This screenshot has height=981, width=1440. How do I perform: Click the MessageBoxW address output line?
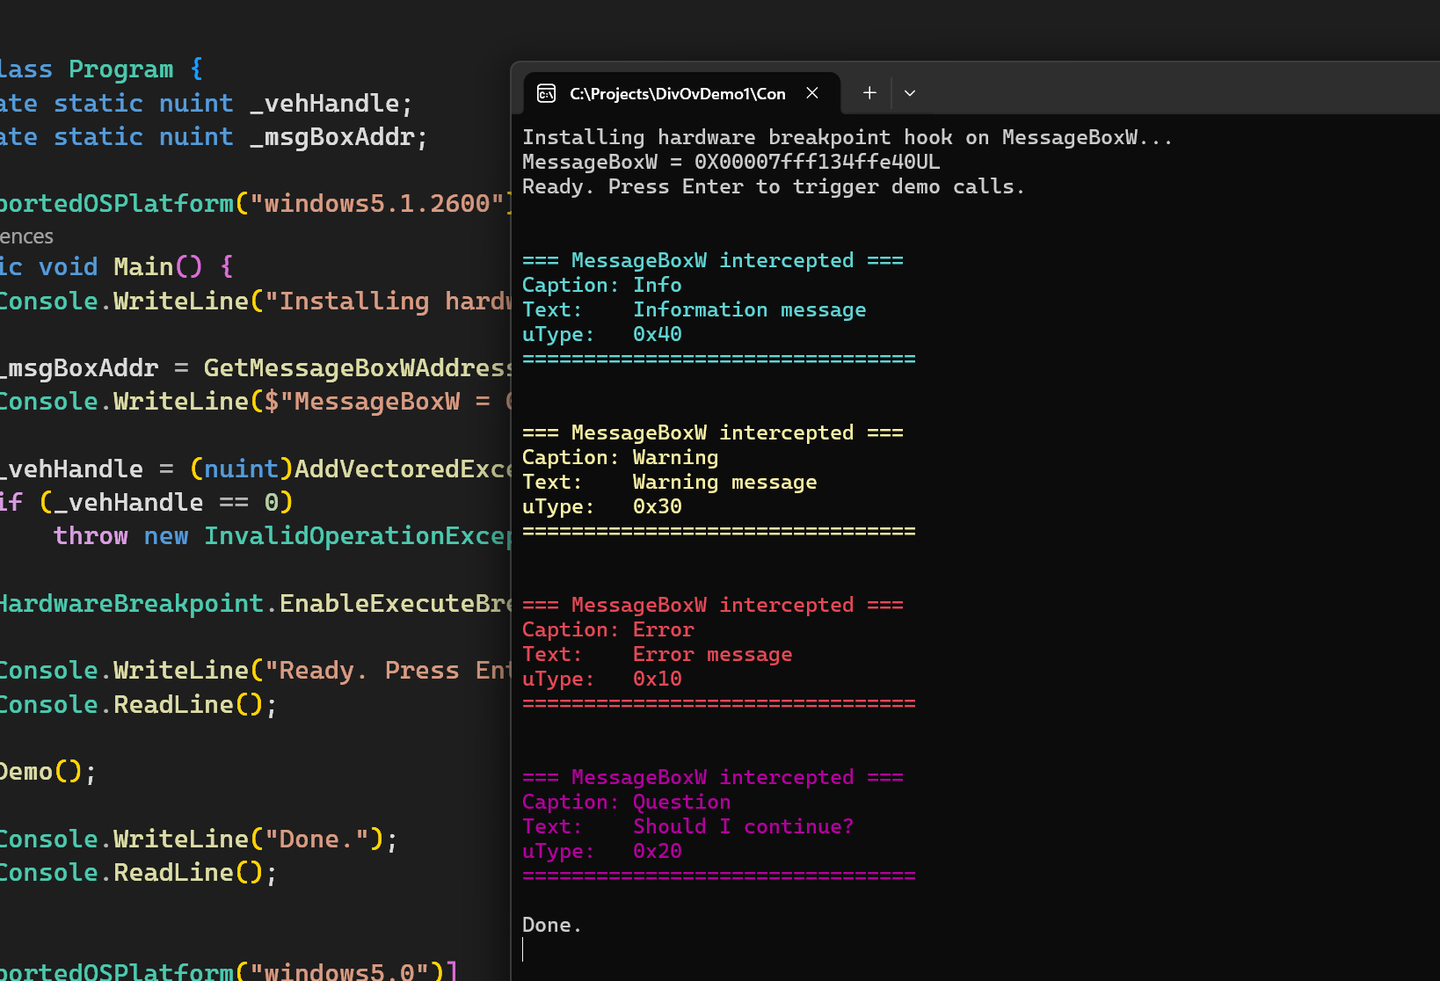pos(730,162)
